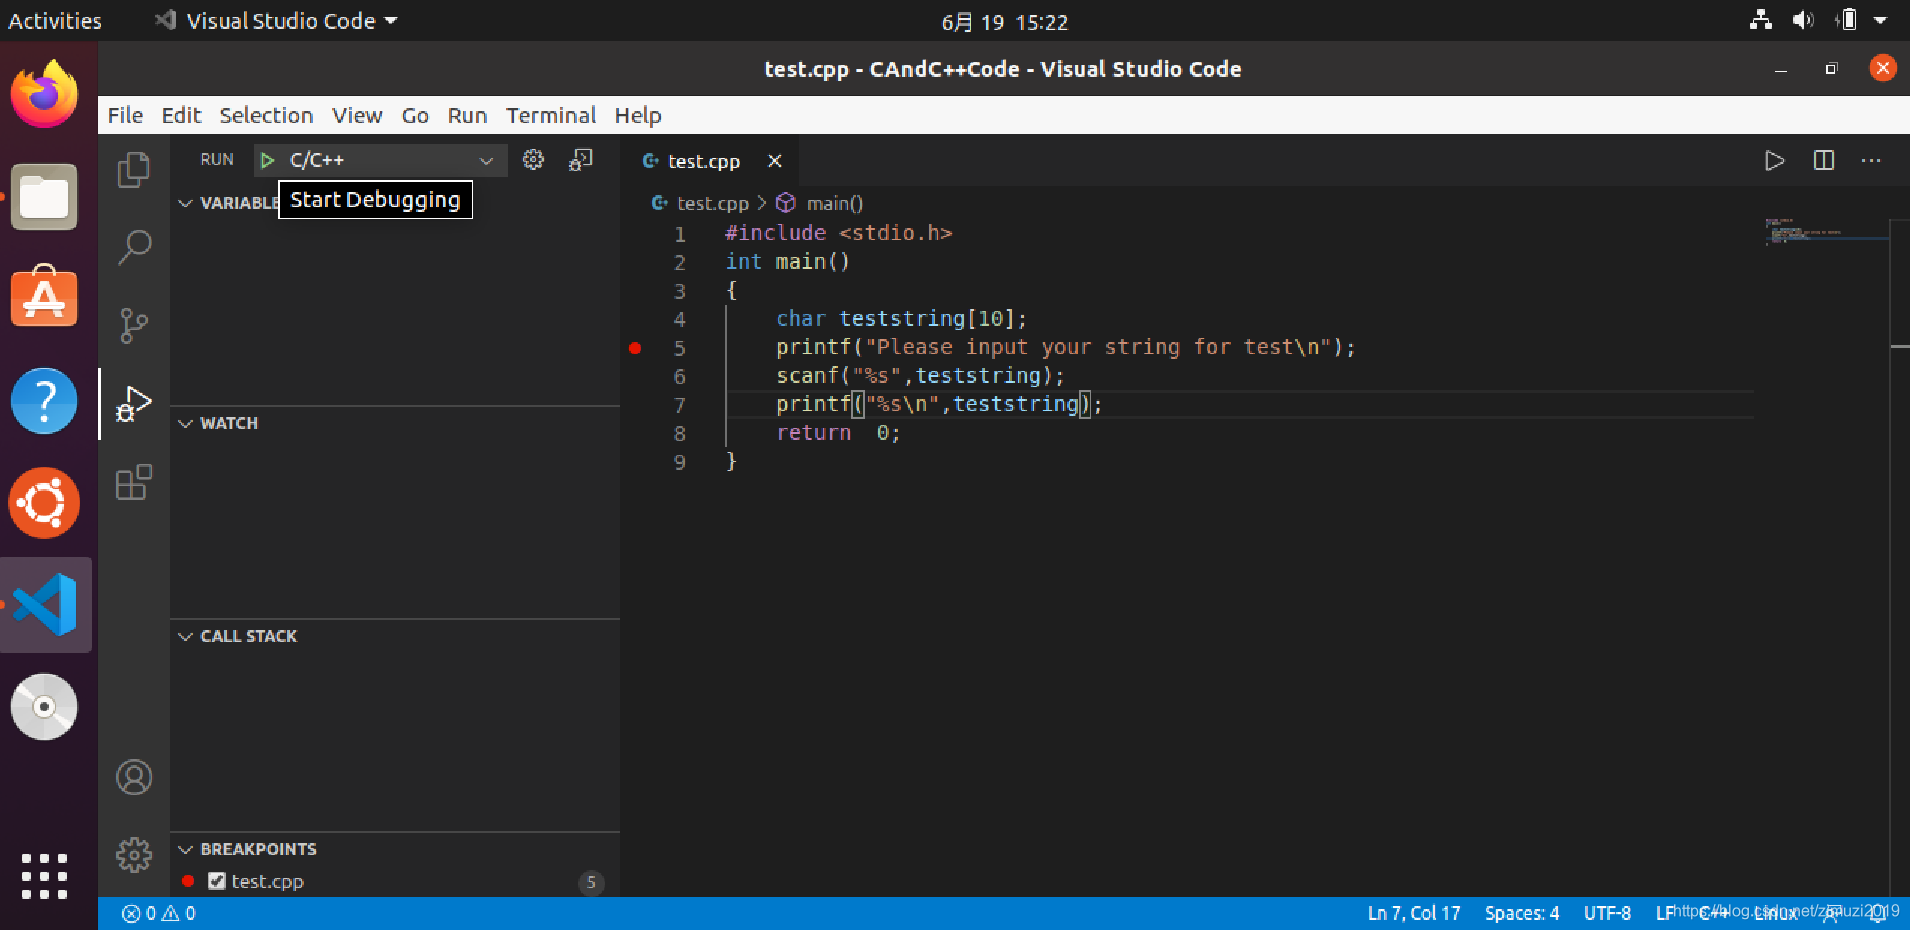Open the Debug Console icon
This screenshot has width=1910, height=930.
pyautogui.click(x=581, y=160)
